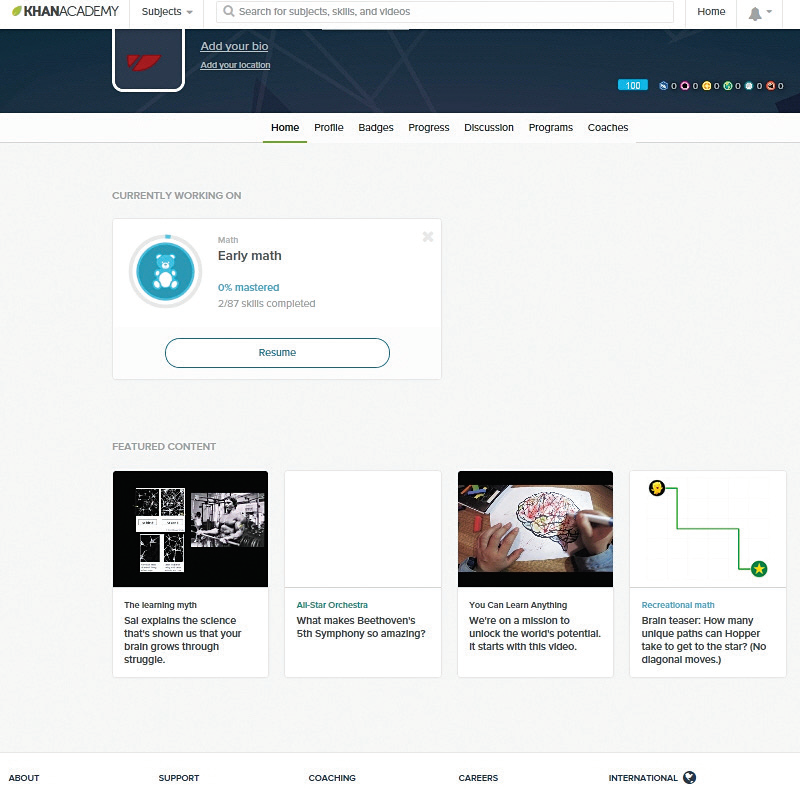800x789 pixels.
Task: Click the magnifying glass search icon
Action: (229, 12)
